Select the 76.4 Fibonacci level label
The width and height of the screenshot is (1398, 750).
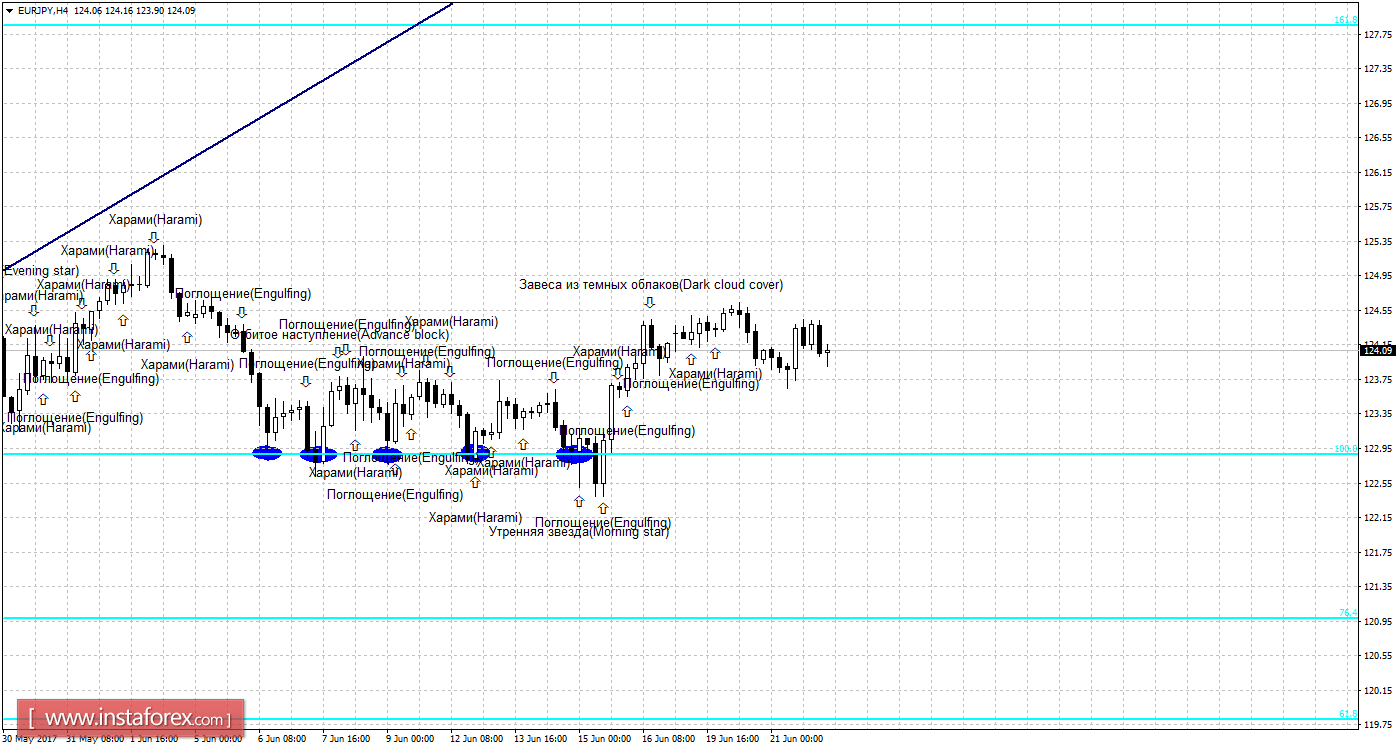pyautogui.click(x=1348, y=613)
